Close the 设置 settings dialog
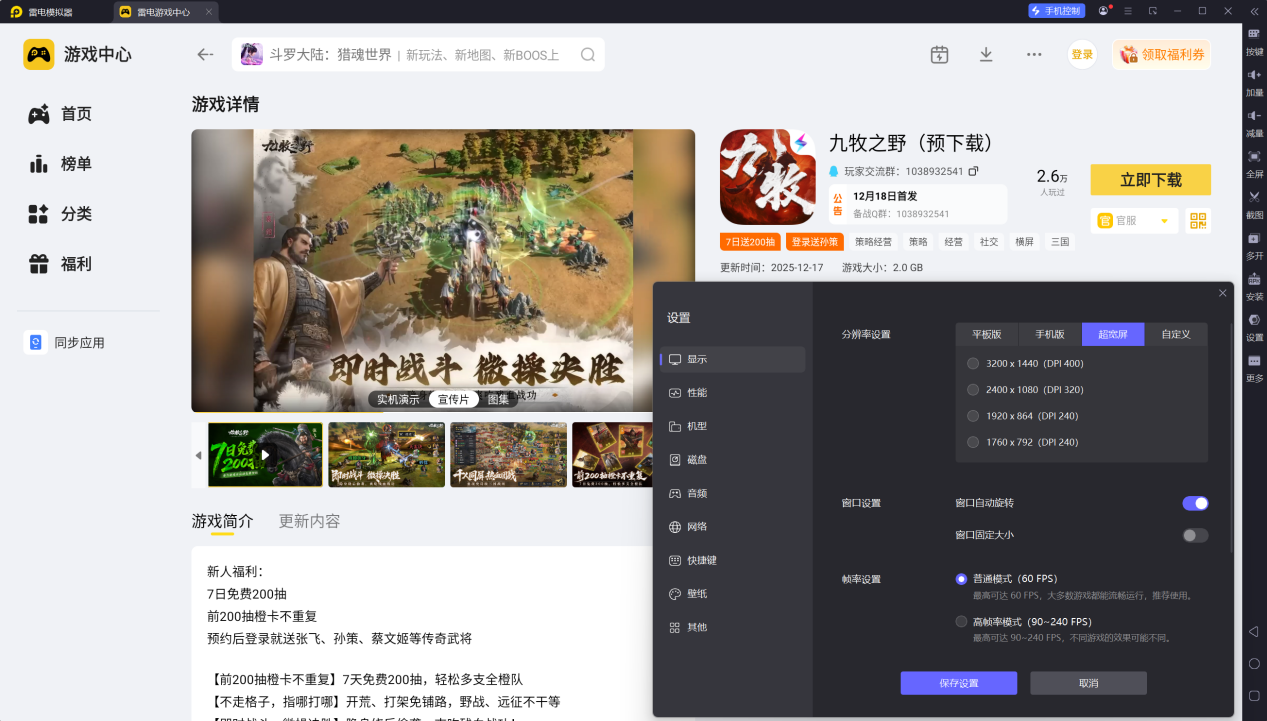The height and width of the screenshot is (721, 1267). (x=1222, y=293)
